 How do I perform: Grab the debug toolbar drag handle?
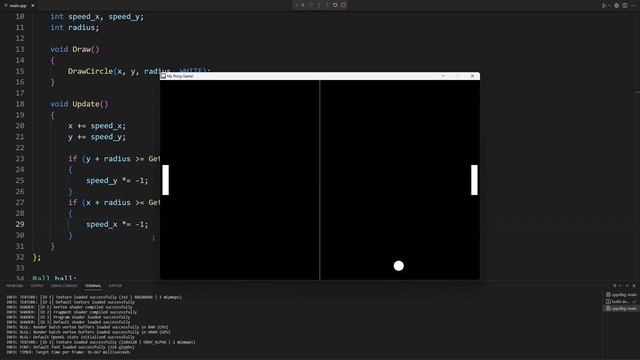pyautogui.click(x=297, y=5)
